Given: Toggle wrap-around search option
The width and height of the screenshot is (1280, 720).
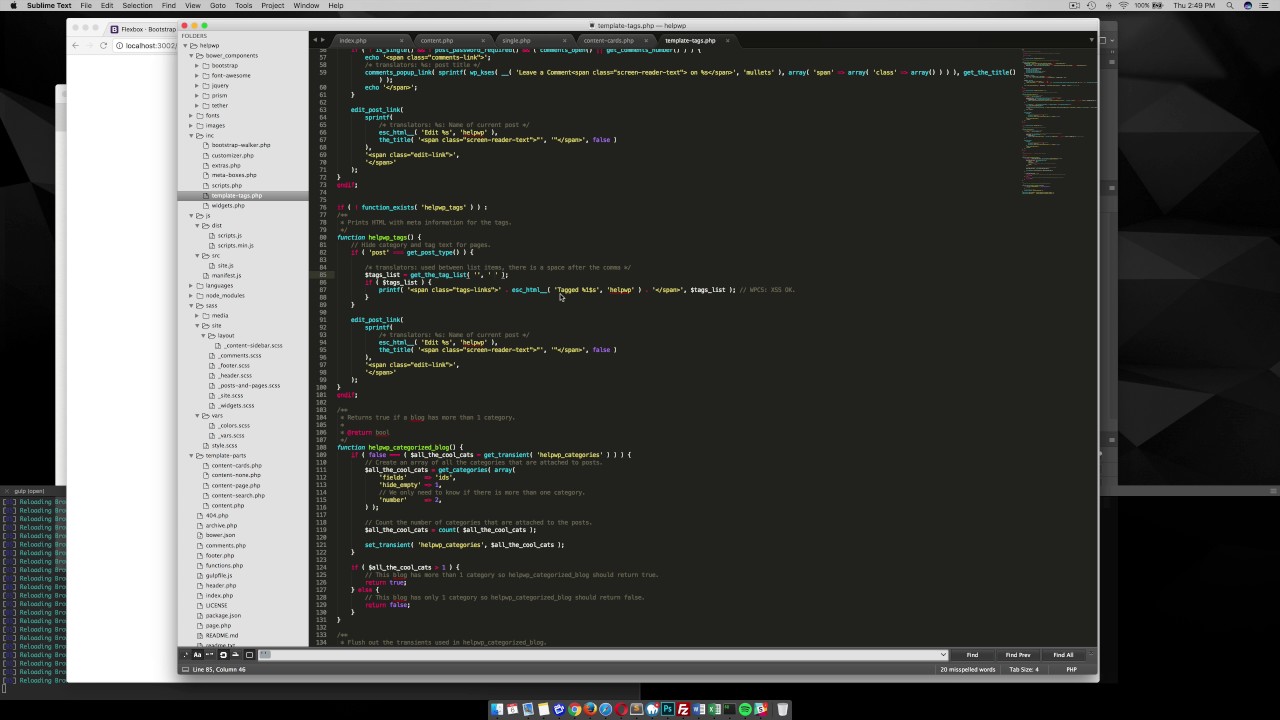Looking at the screenshot, I should 223,655.
